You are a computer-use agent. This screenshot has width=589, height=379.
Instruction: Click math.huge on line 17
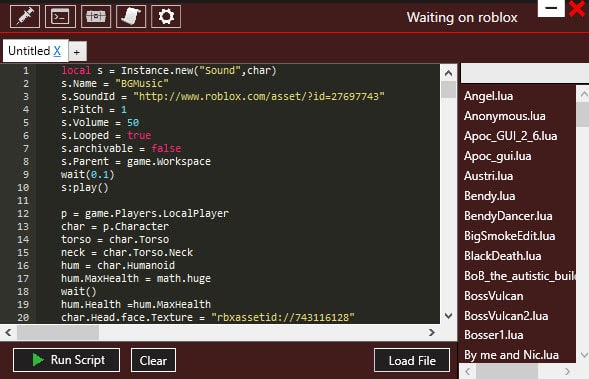(x=184, y=278)
